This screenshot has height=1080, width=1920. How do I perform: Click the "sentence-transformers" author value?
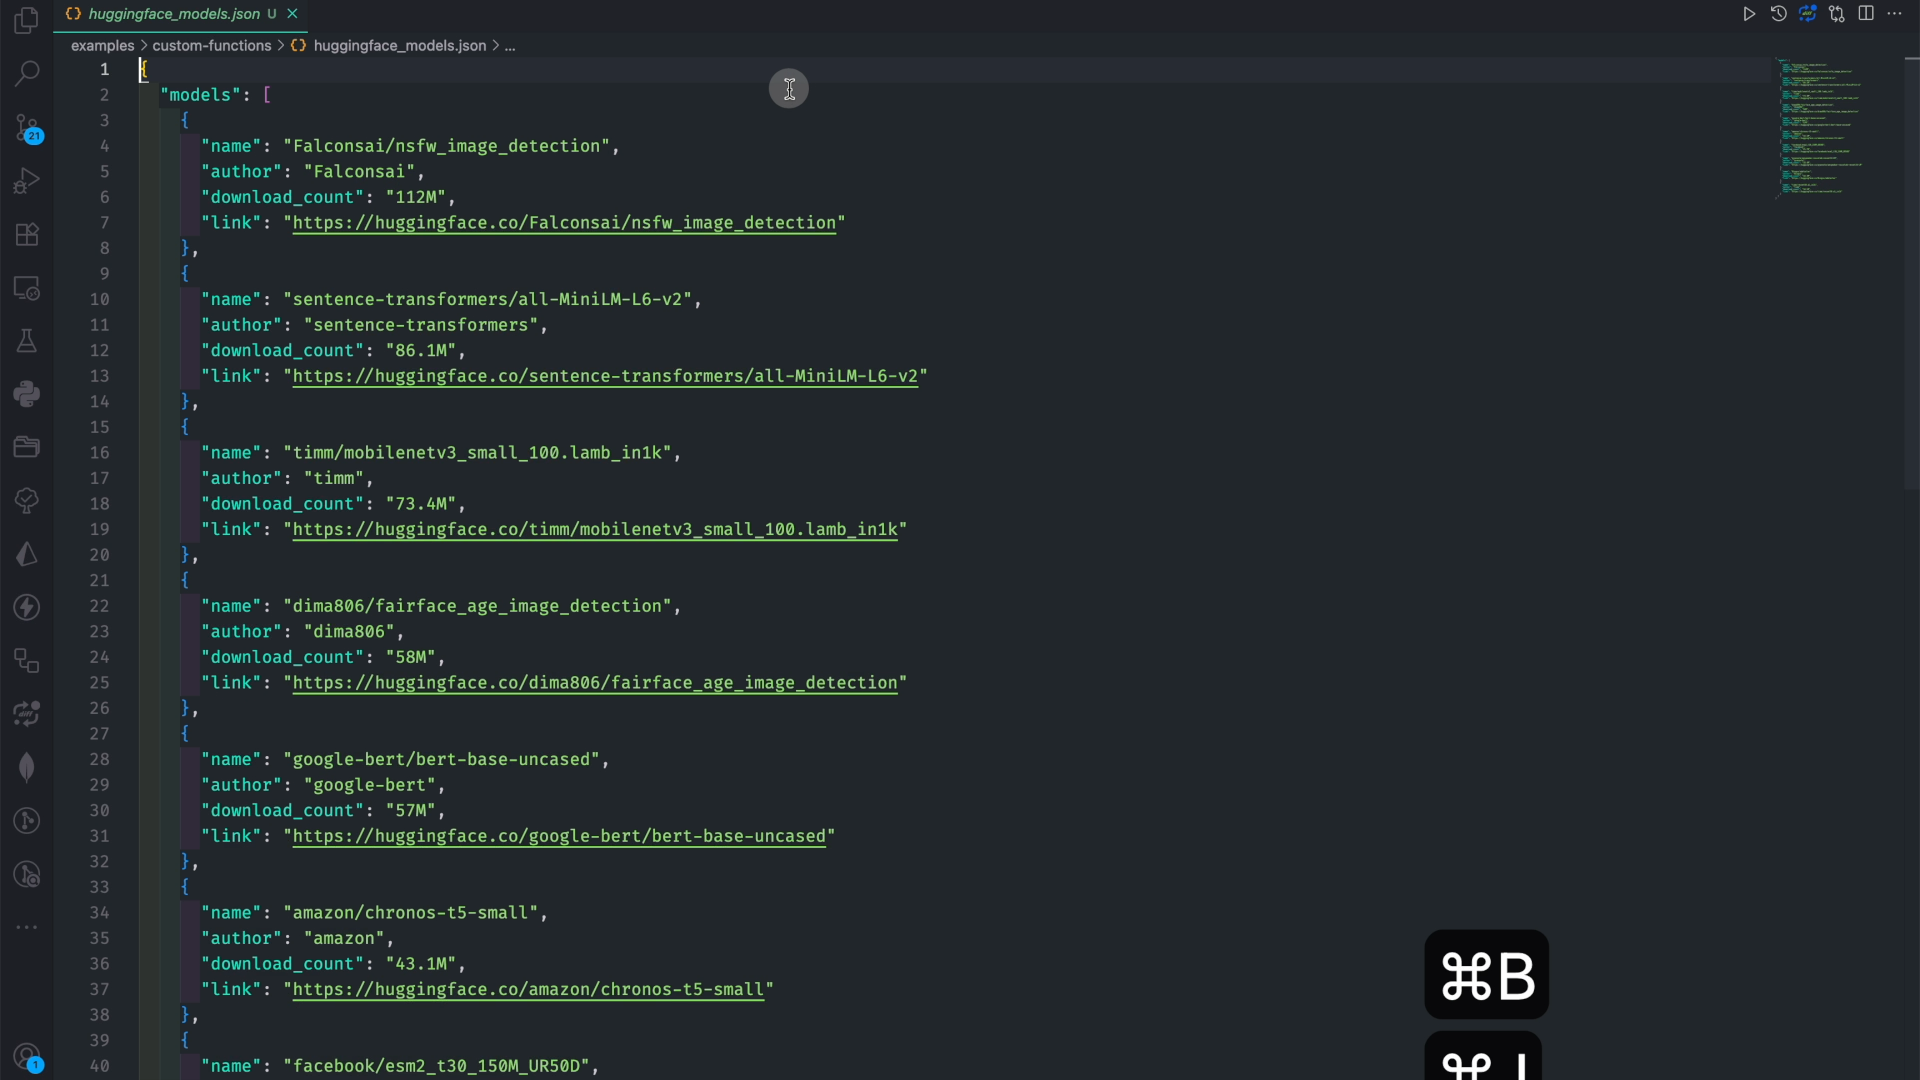(x=420, y=325)
